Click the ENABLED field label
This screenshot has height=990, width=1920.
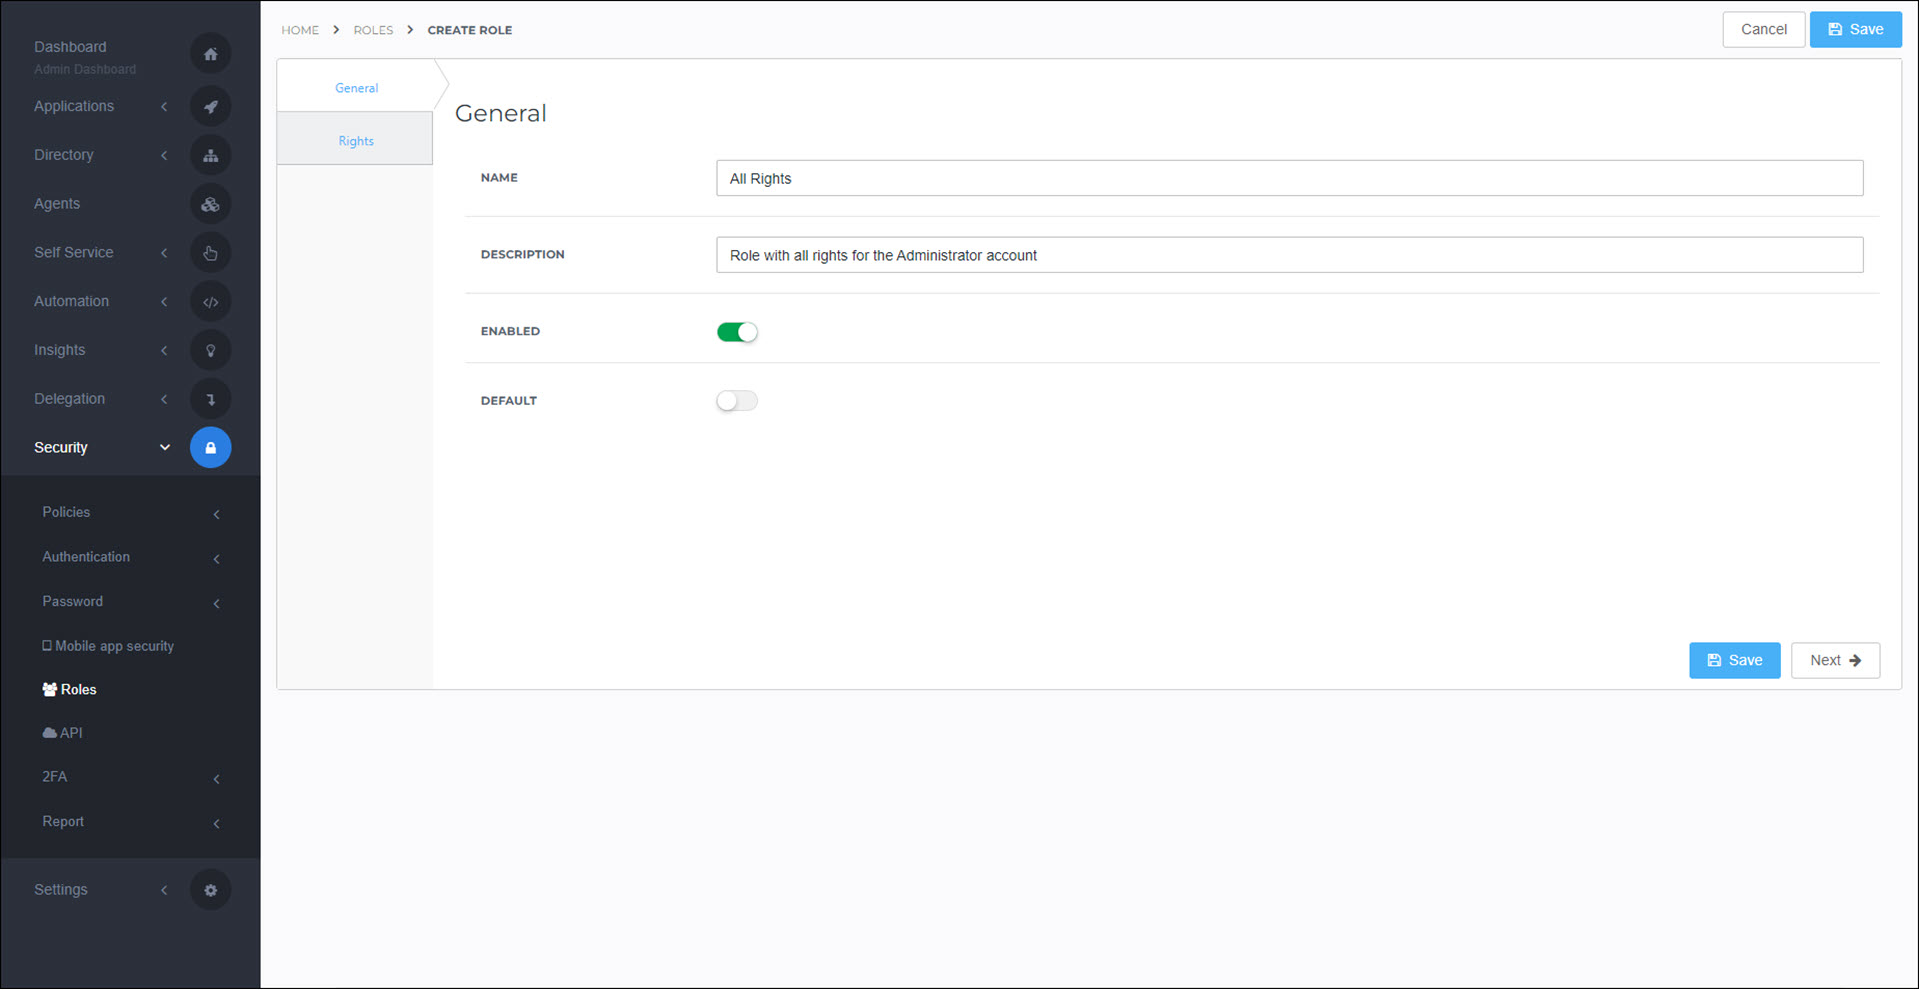(510, 331)
